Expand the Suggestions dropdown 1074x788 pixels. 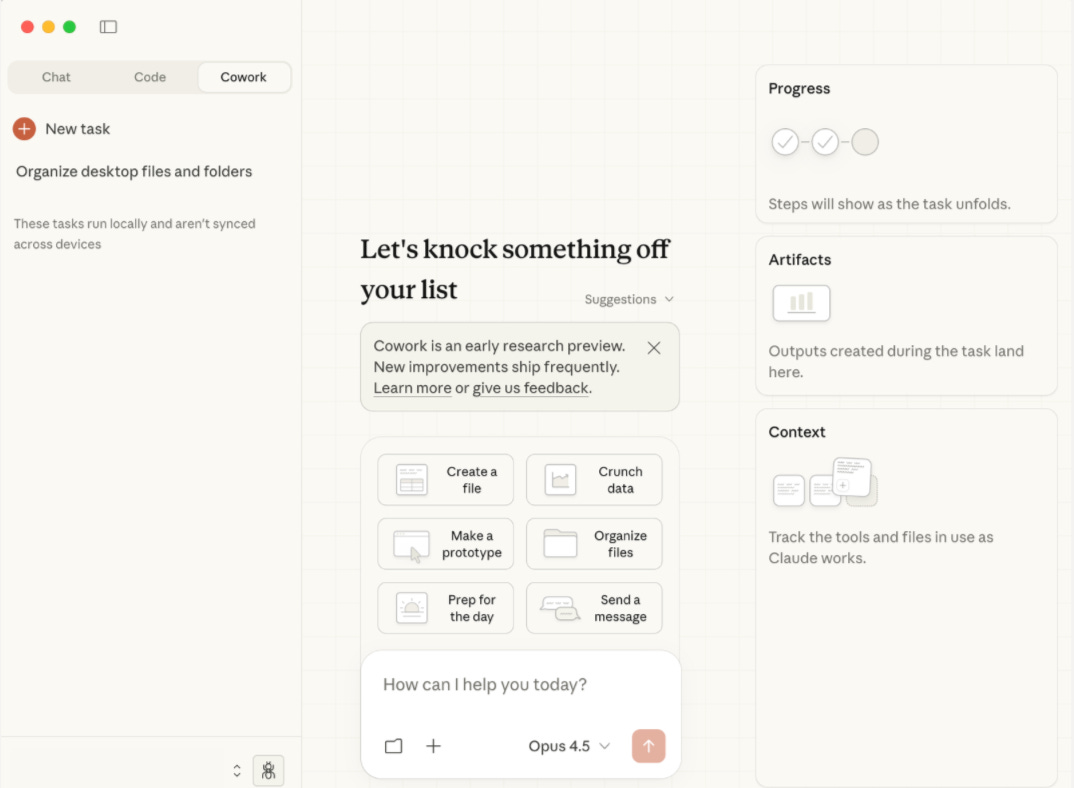(x=629, y=299)
